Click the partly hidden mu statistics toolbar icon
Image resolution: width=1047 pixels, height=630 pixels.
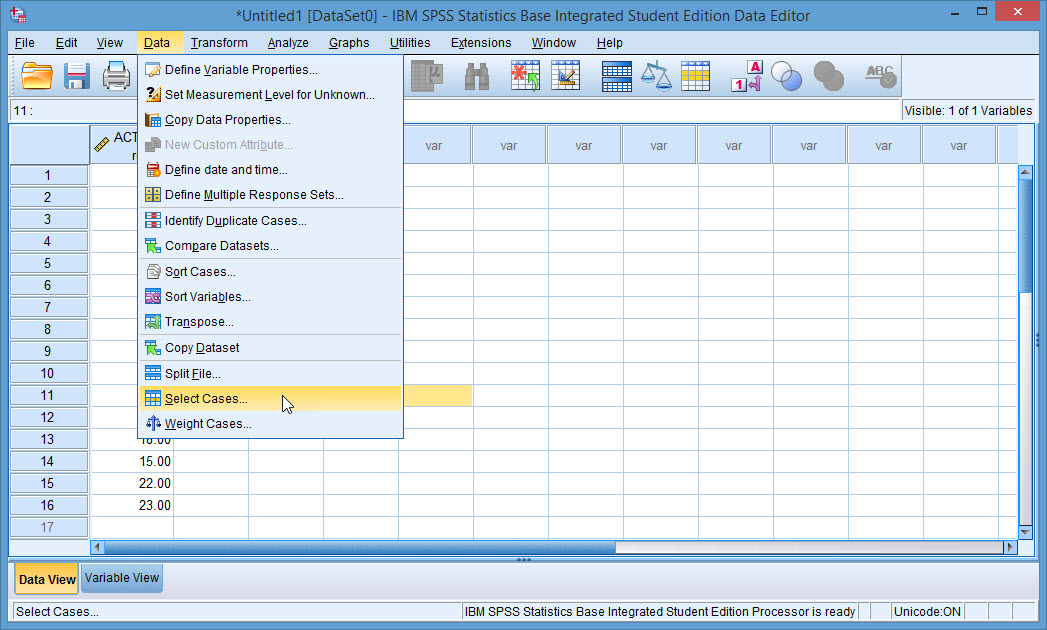click(427, 76)
